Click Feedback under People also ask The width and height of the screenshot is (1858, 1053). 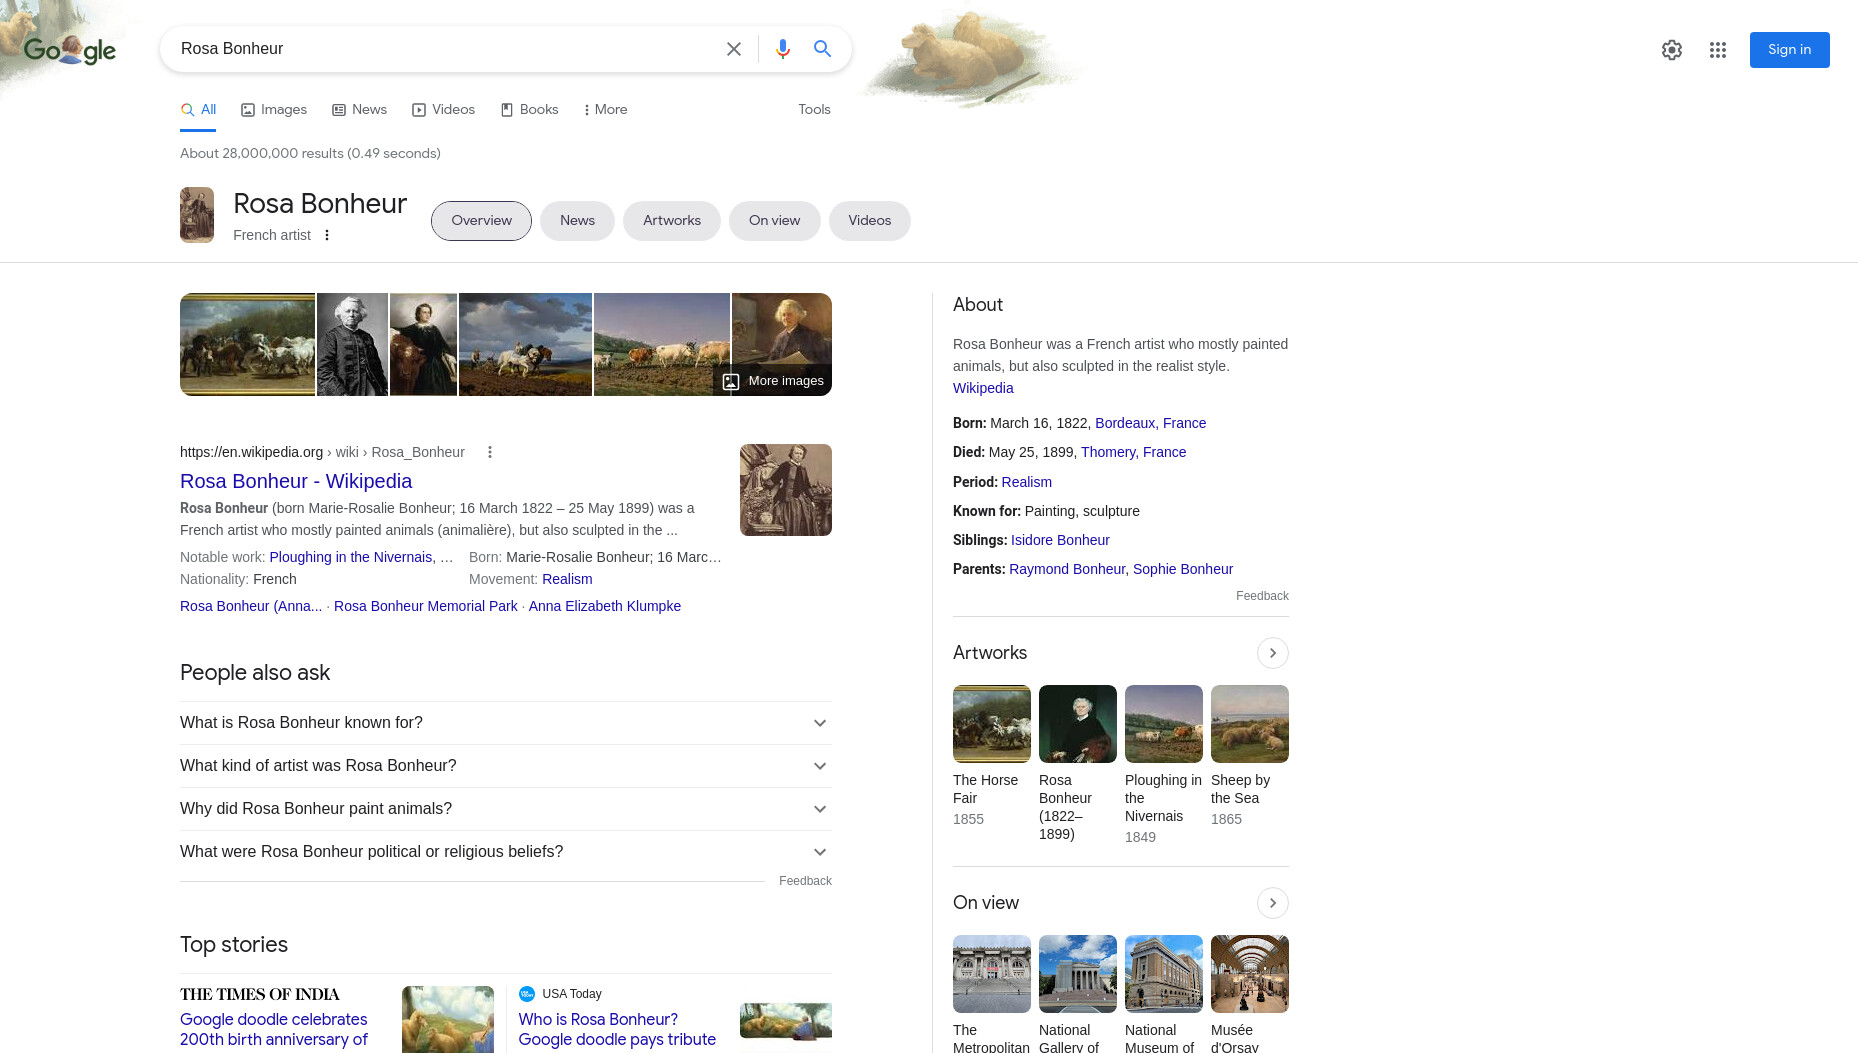(805, 881)
